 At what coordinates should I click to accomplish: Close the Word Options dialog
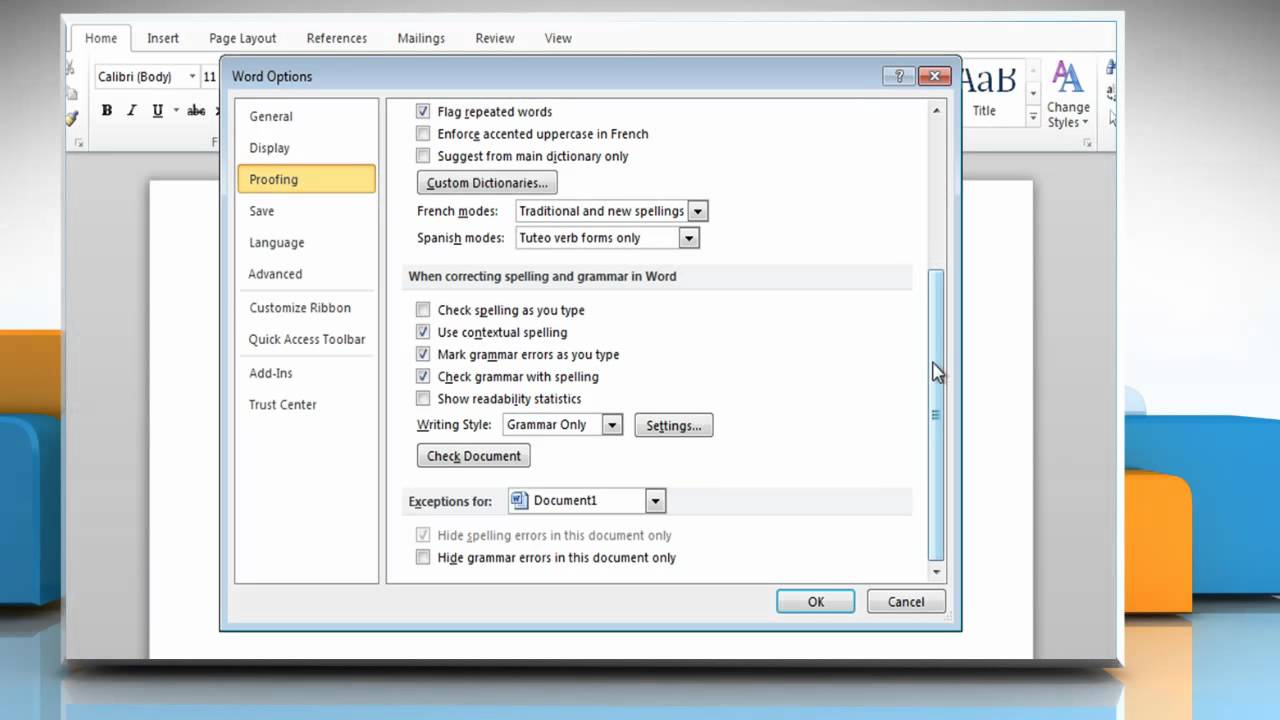934,76
